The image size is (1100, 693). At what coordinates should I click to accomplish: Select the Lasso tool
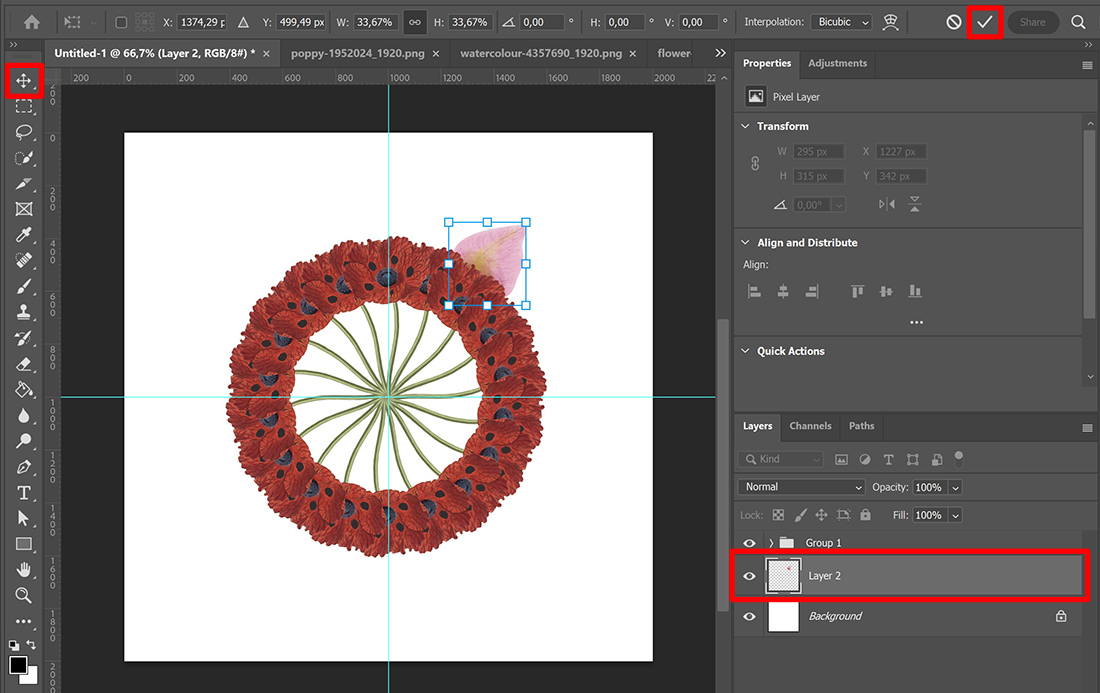(x=24, y=132)
